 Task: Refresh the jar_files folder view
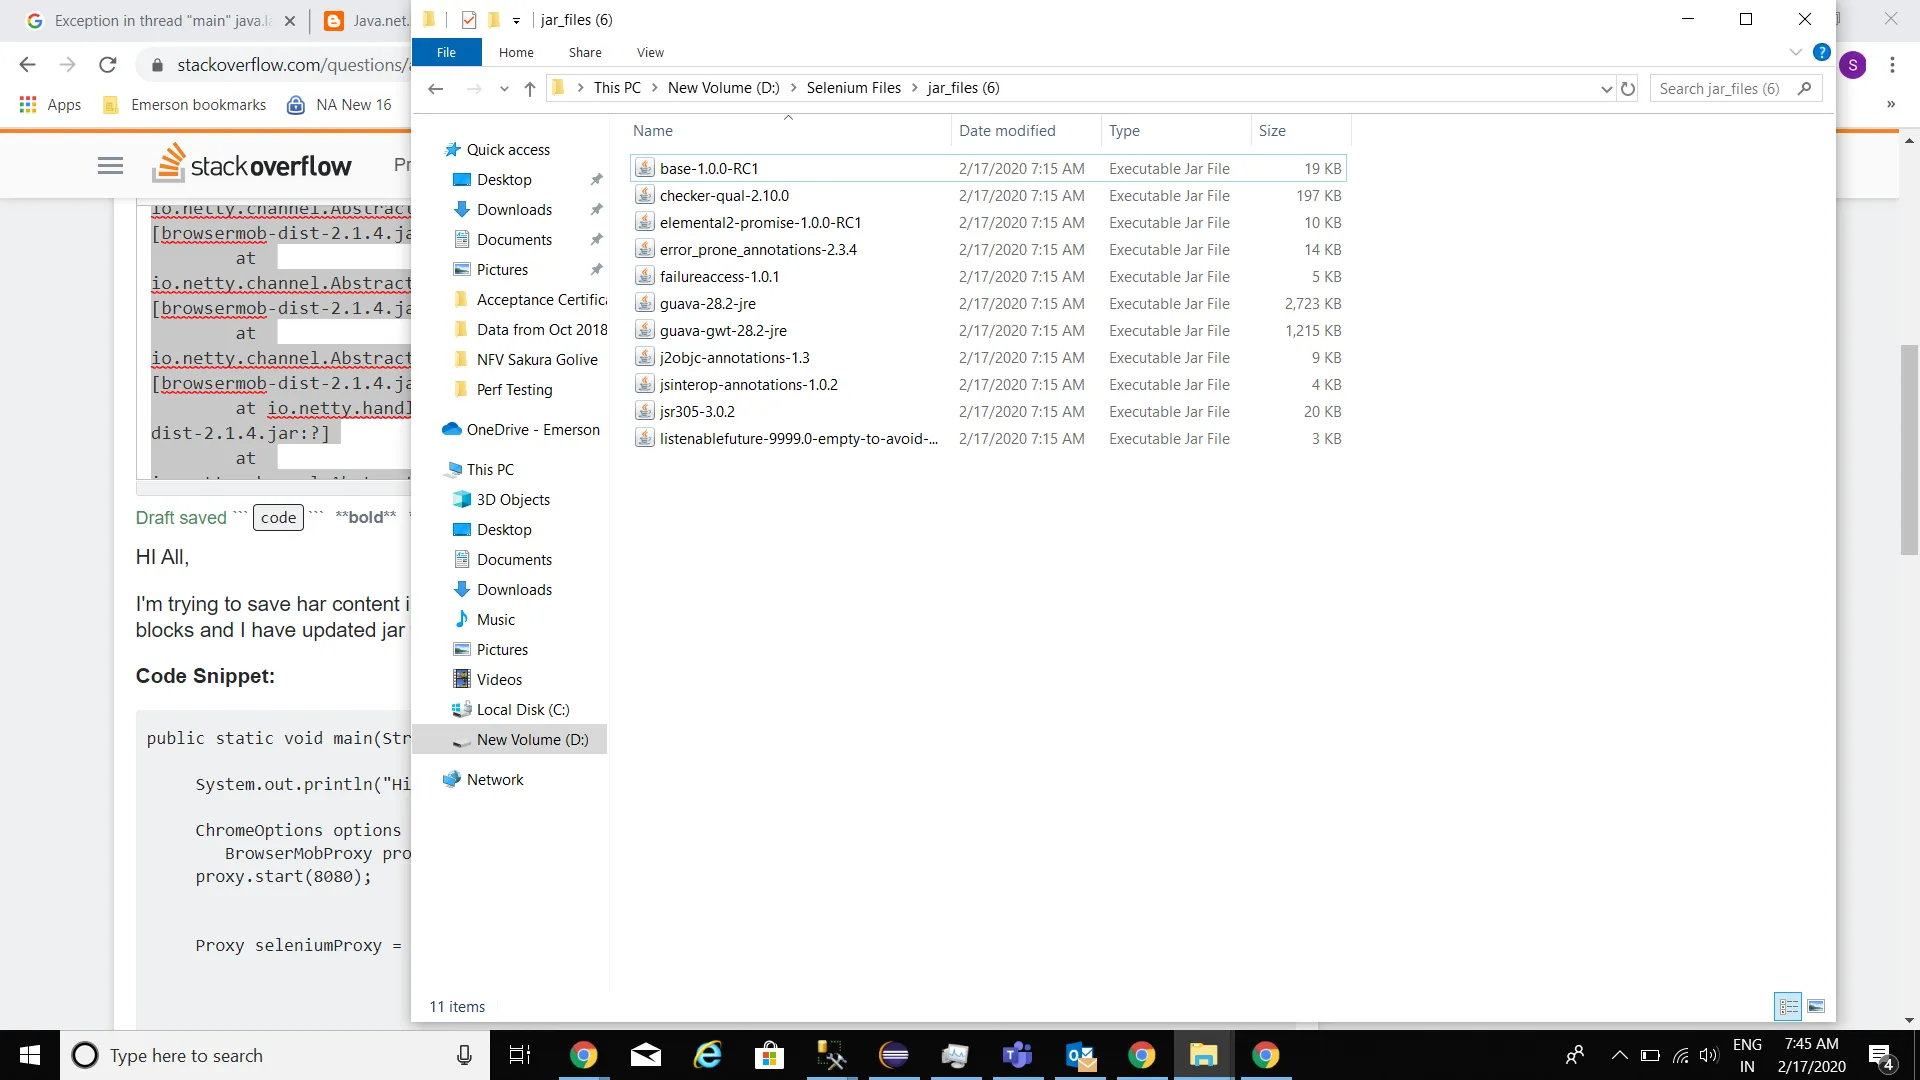[1628, 89]
